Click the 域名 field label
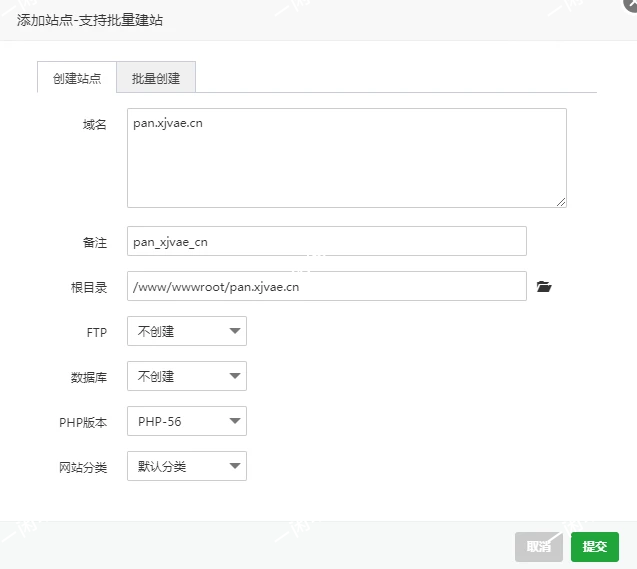The height and width of the screenshot is (569, 637). [95, 125]
